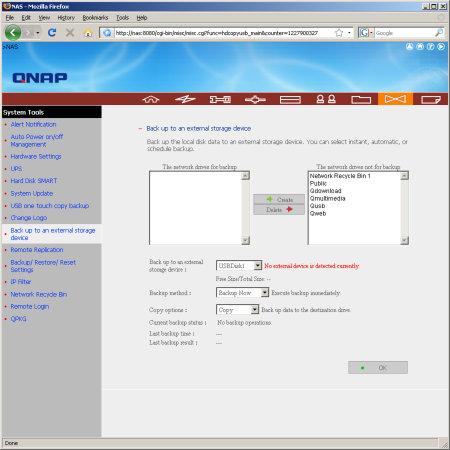Open the System Update link
The image size is (450, 450).
pyautogui.click(x=32, y=193)
